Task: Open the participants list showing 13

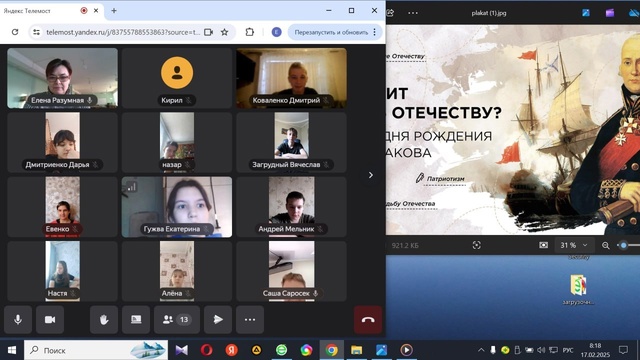Action: (x=177, y=320)
